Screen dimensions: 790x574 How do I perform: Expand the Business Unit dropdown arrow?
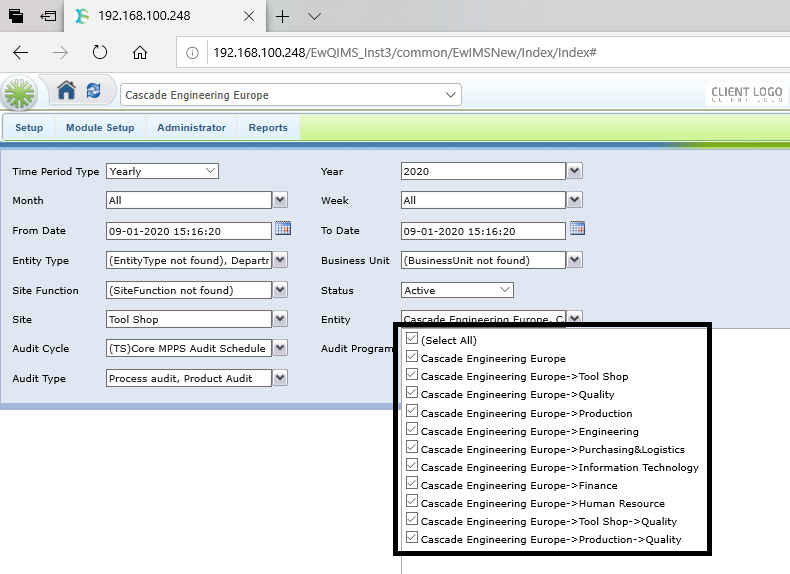click(574, 260)
